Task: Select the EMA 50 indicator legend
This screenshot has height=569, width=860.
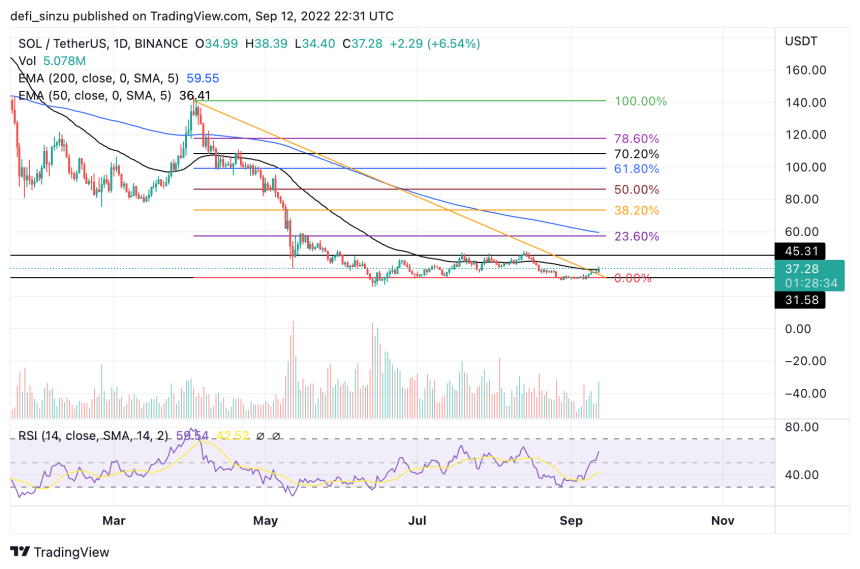Action: coord(114,96)
